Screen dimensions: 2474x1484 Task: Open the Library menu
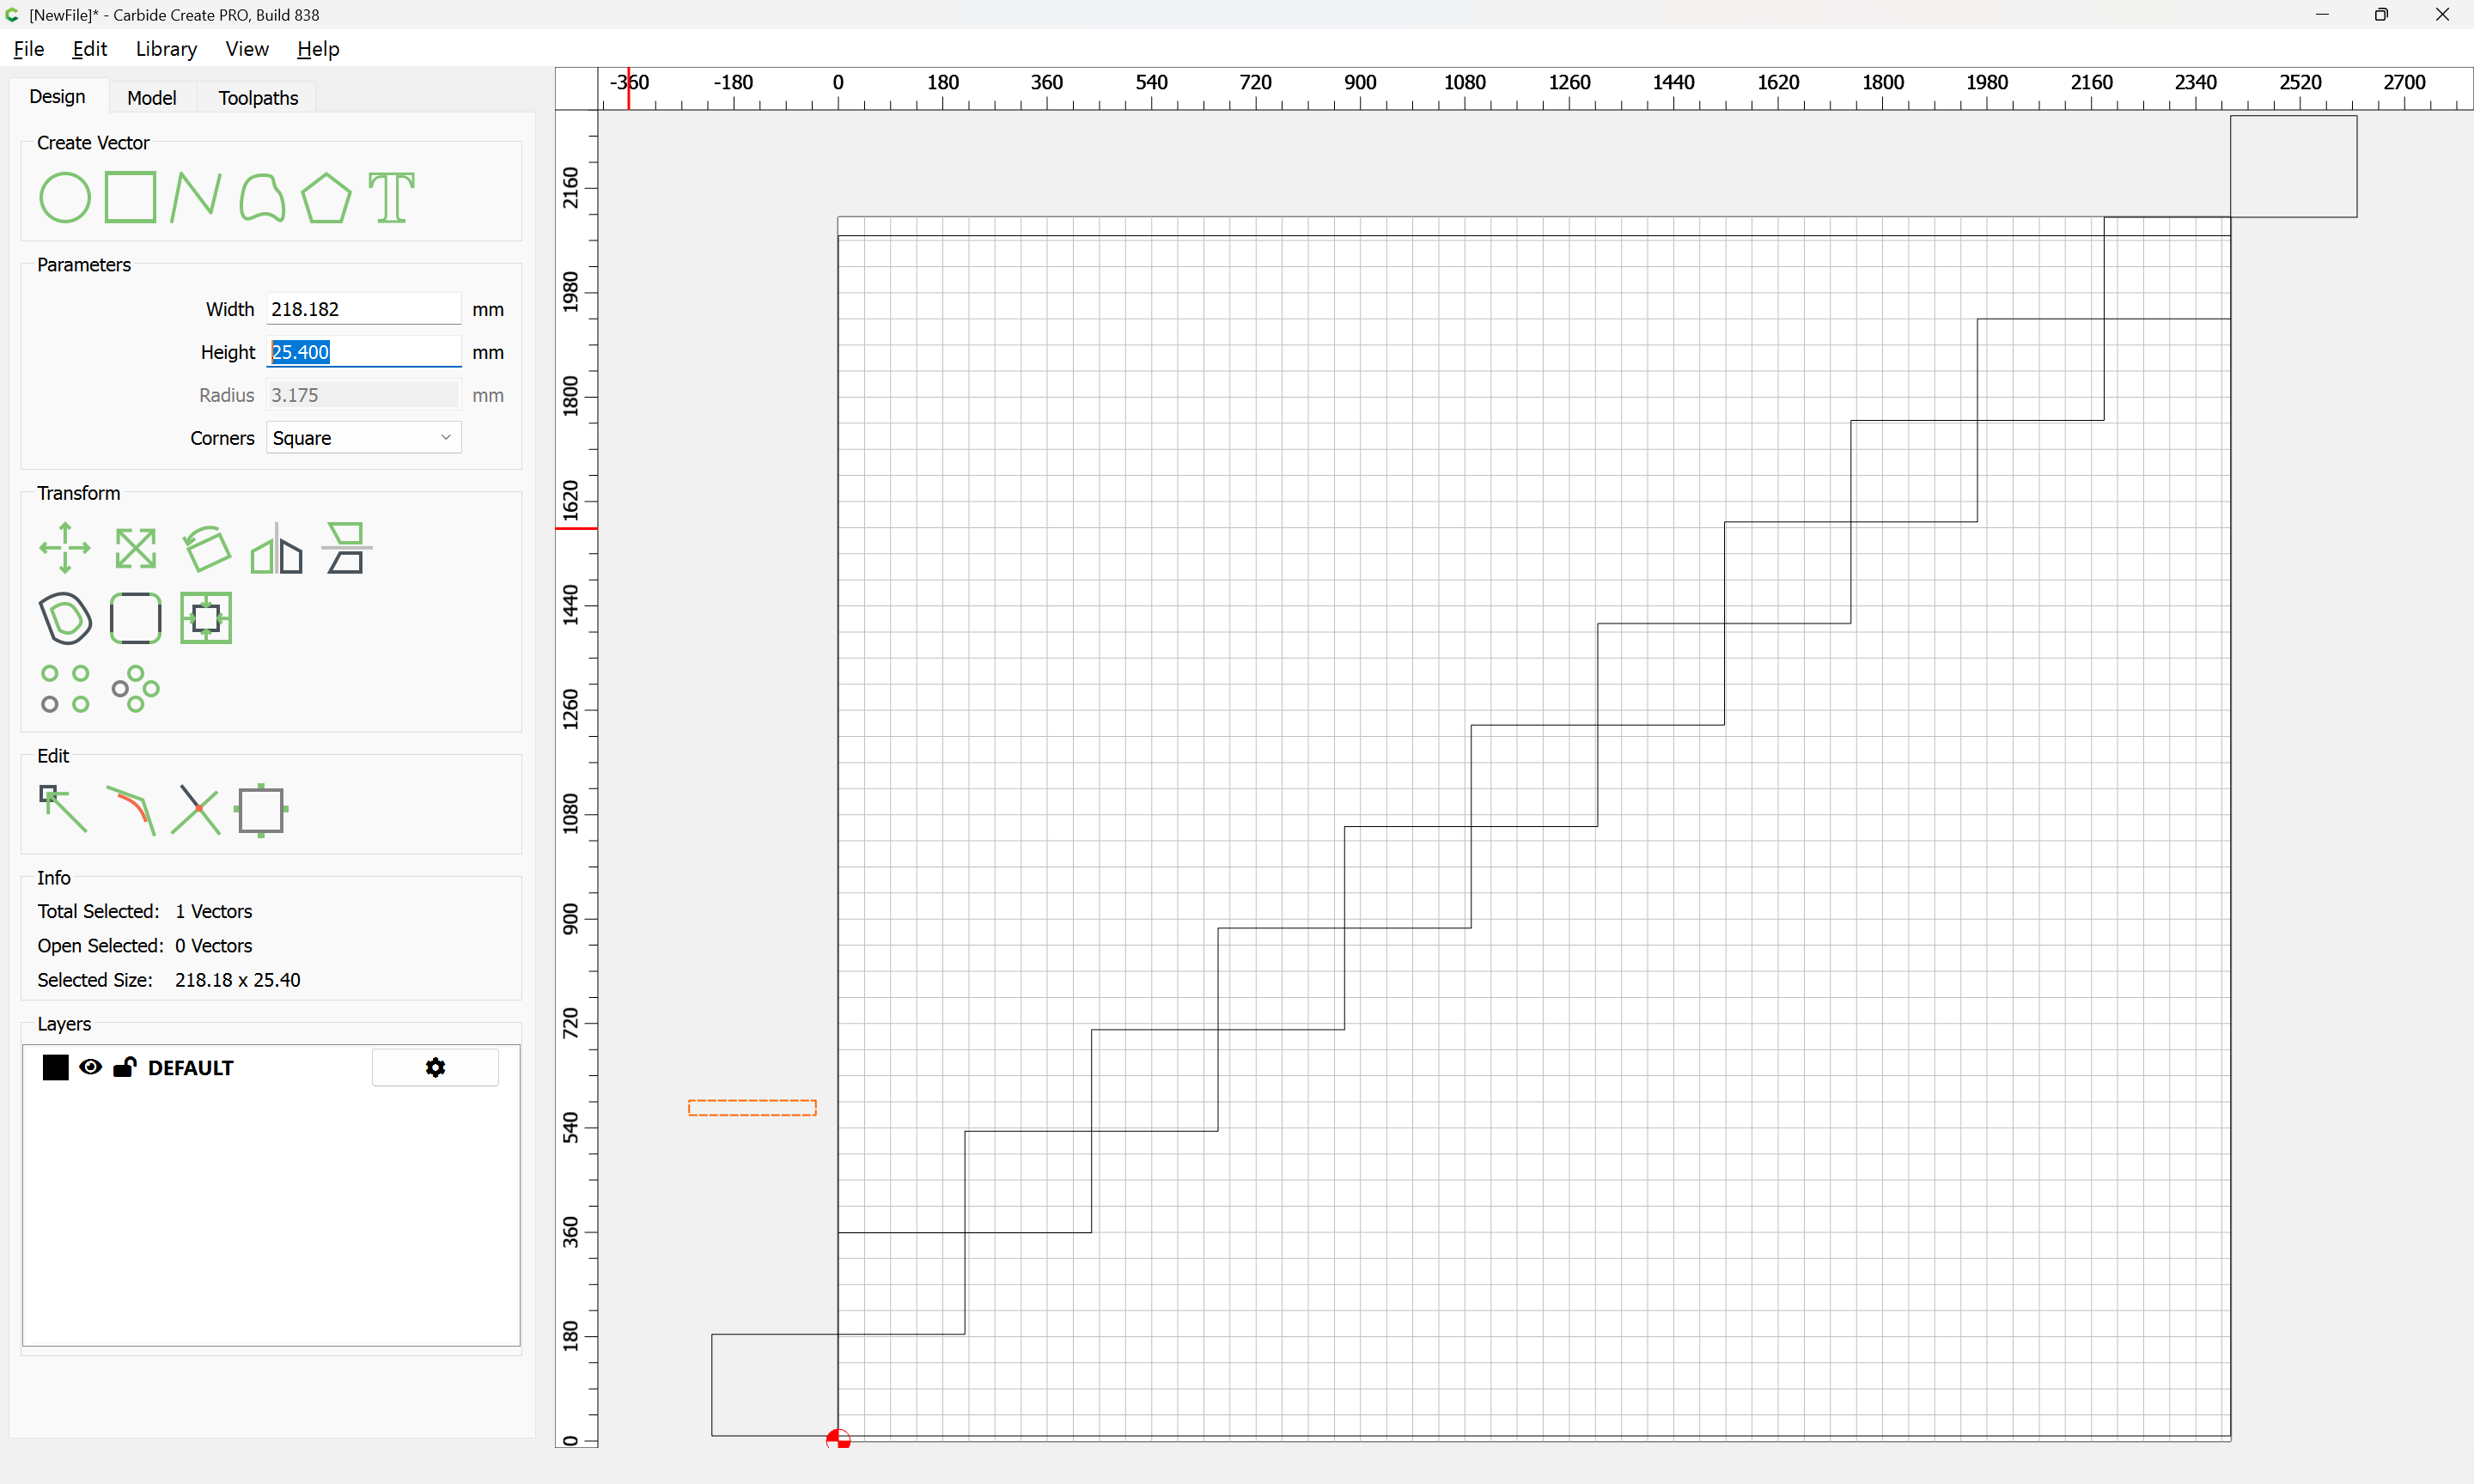point(166,49)
